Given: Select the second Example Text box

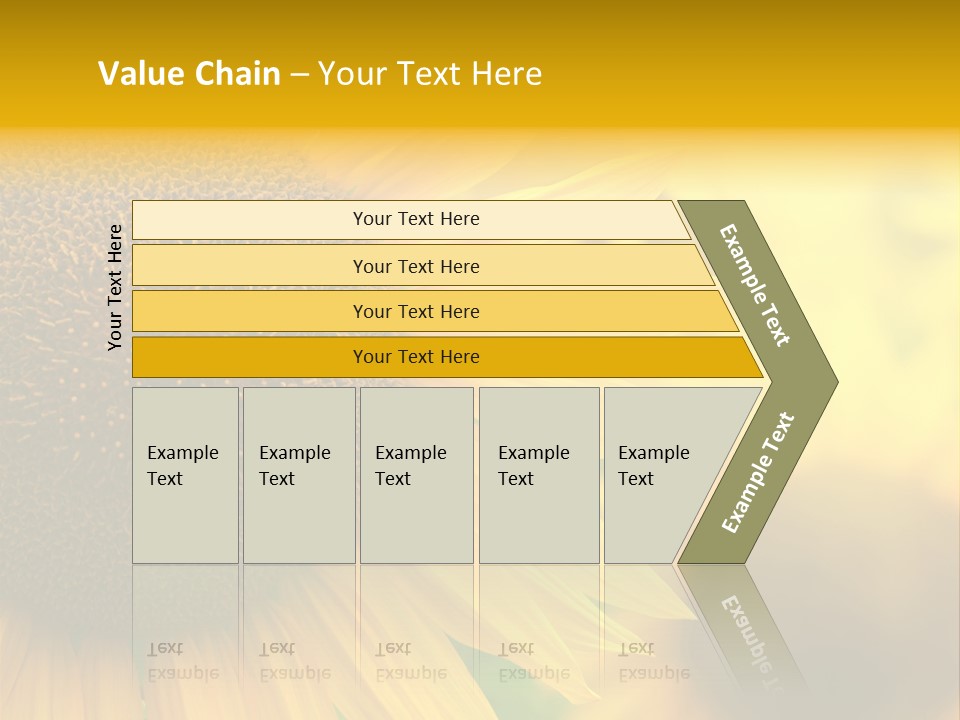Looking at the screenshot, I should (298, 475).
